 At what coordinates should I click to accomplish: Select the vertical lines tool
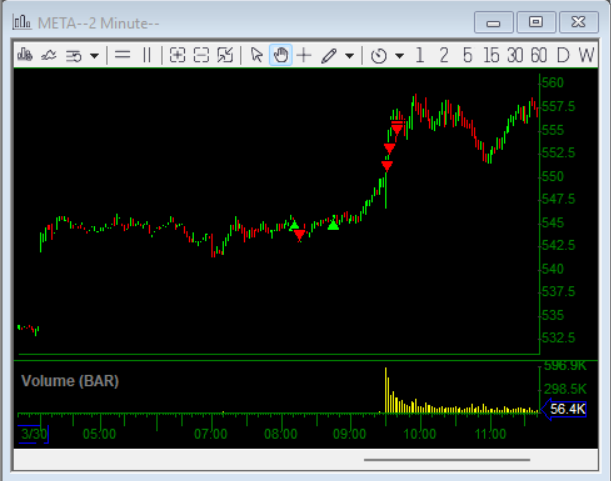[147, 55]
